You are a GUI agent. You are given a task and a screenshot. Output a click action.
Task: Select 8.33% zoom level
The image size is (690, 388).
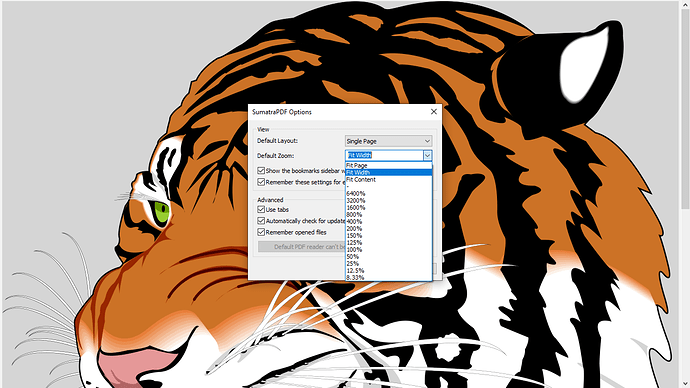point(389,278)
